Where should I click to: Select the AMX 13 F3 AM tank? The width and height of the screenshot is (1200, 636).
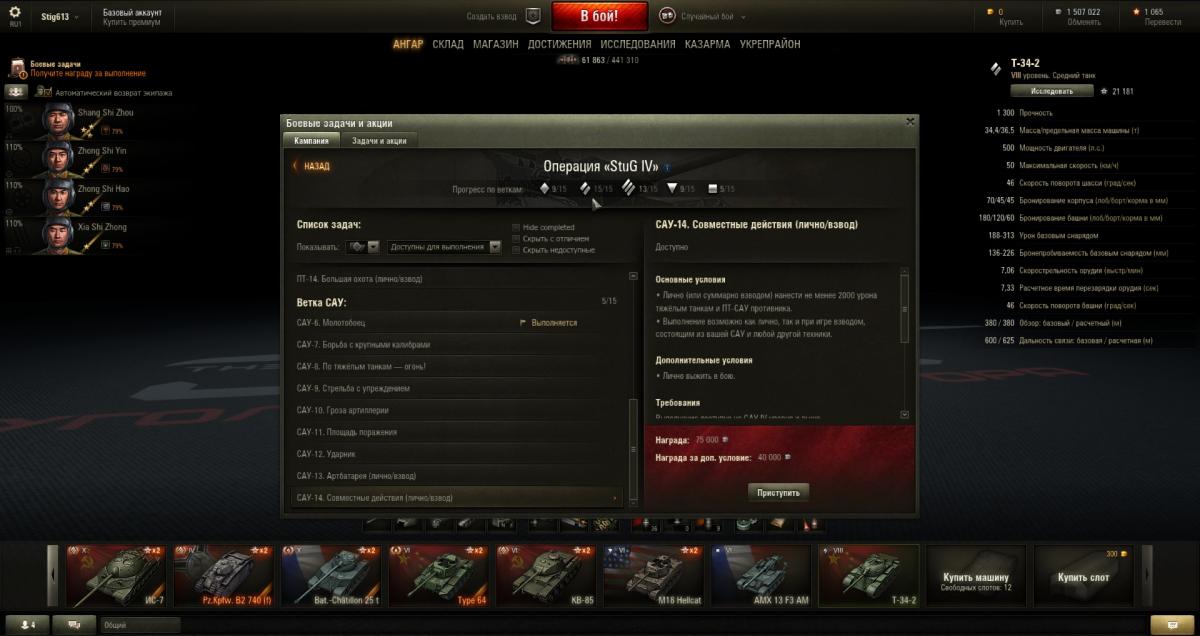pyautogui.click(x=763, y=576)
